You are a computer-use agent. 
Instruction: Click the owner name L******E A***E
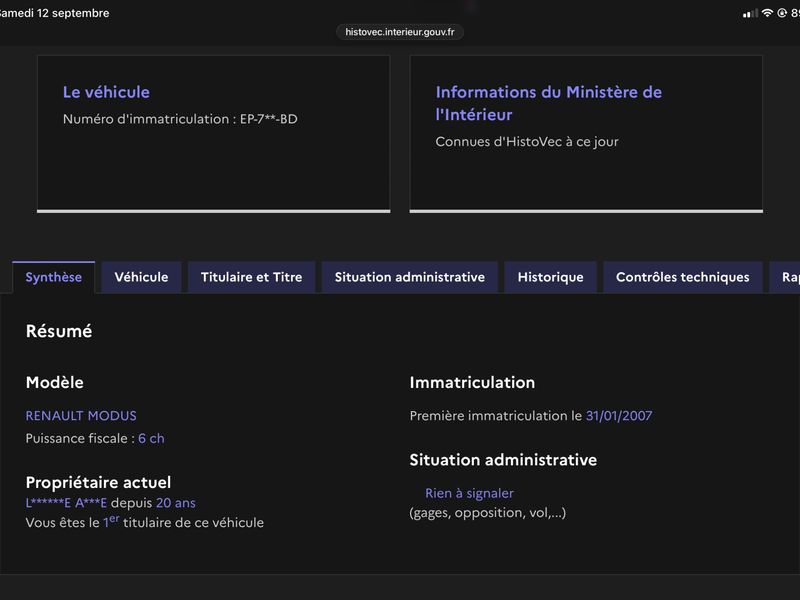[x=66, y=503]
